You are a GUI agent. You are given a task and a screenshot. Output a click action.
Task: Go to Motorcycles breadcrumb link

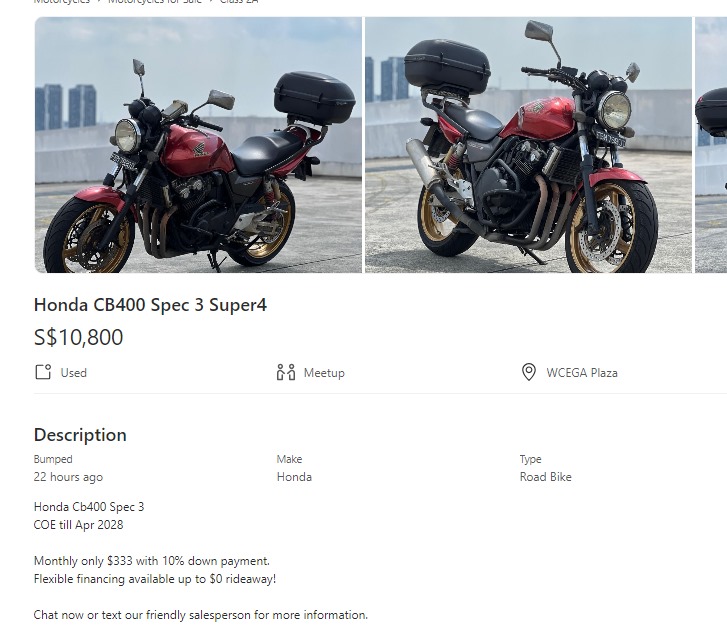tap(62, 2)
